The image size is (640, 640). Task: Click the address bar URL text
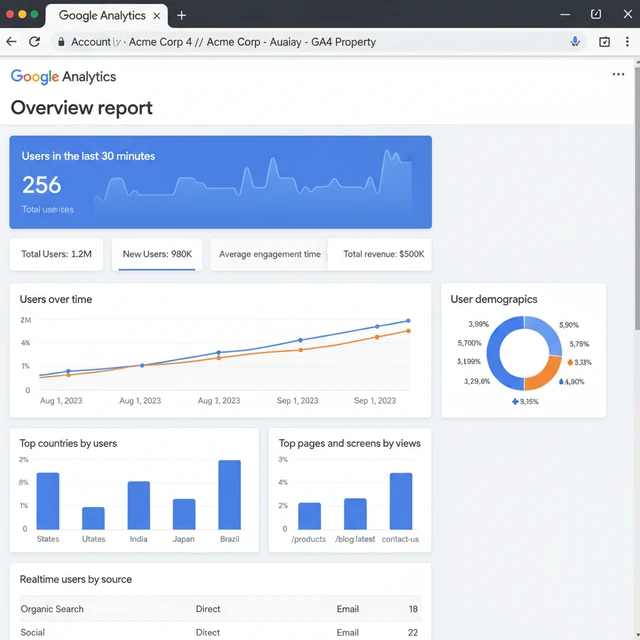[223, 42]
